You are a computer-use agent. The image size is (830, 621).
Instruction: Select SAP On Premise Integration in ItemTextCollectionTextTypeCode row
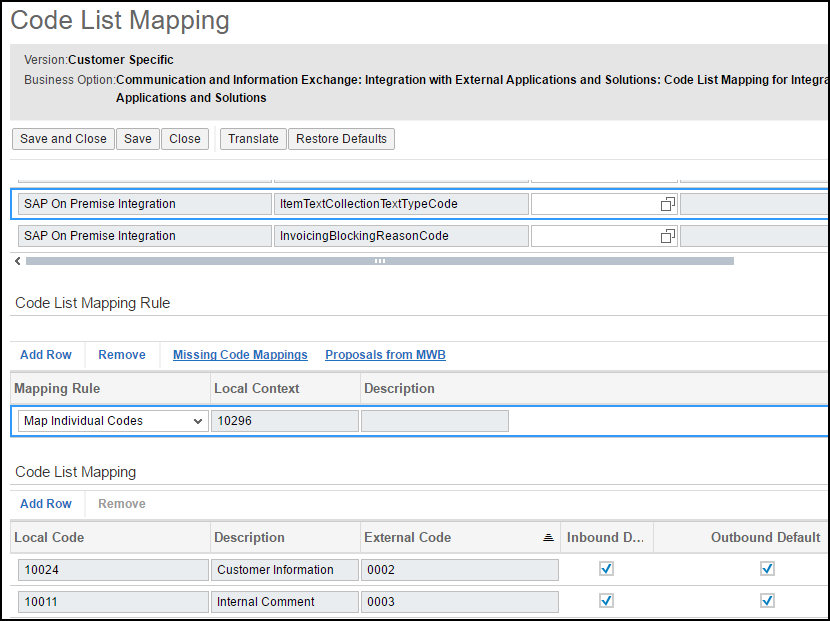coord(145,204)
